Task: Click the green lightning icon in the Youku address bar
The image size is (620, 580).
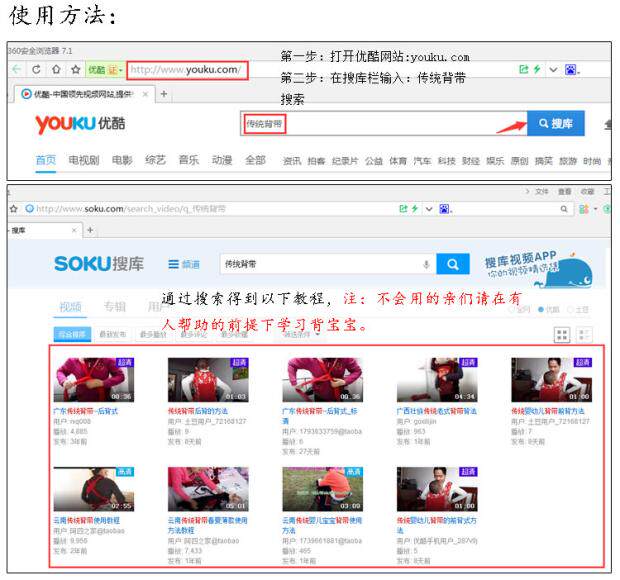Action: point(537,70)
